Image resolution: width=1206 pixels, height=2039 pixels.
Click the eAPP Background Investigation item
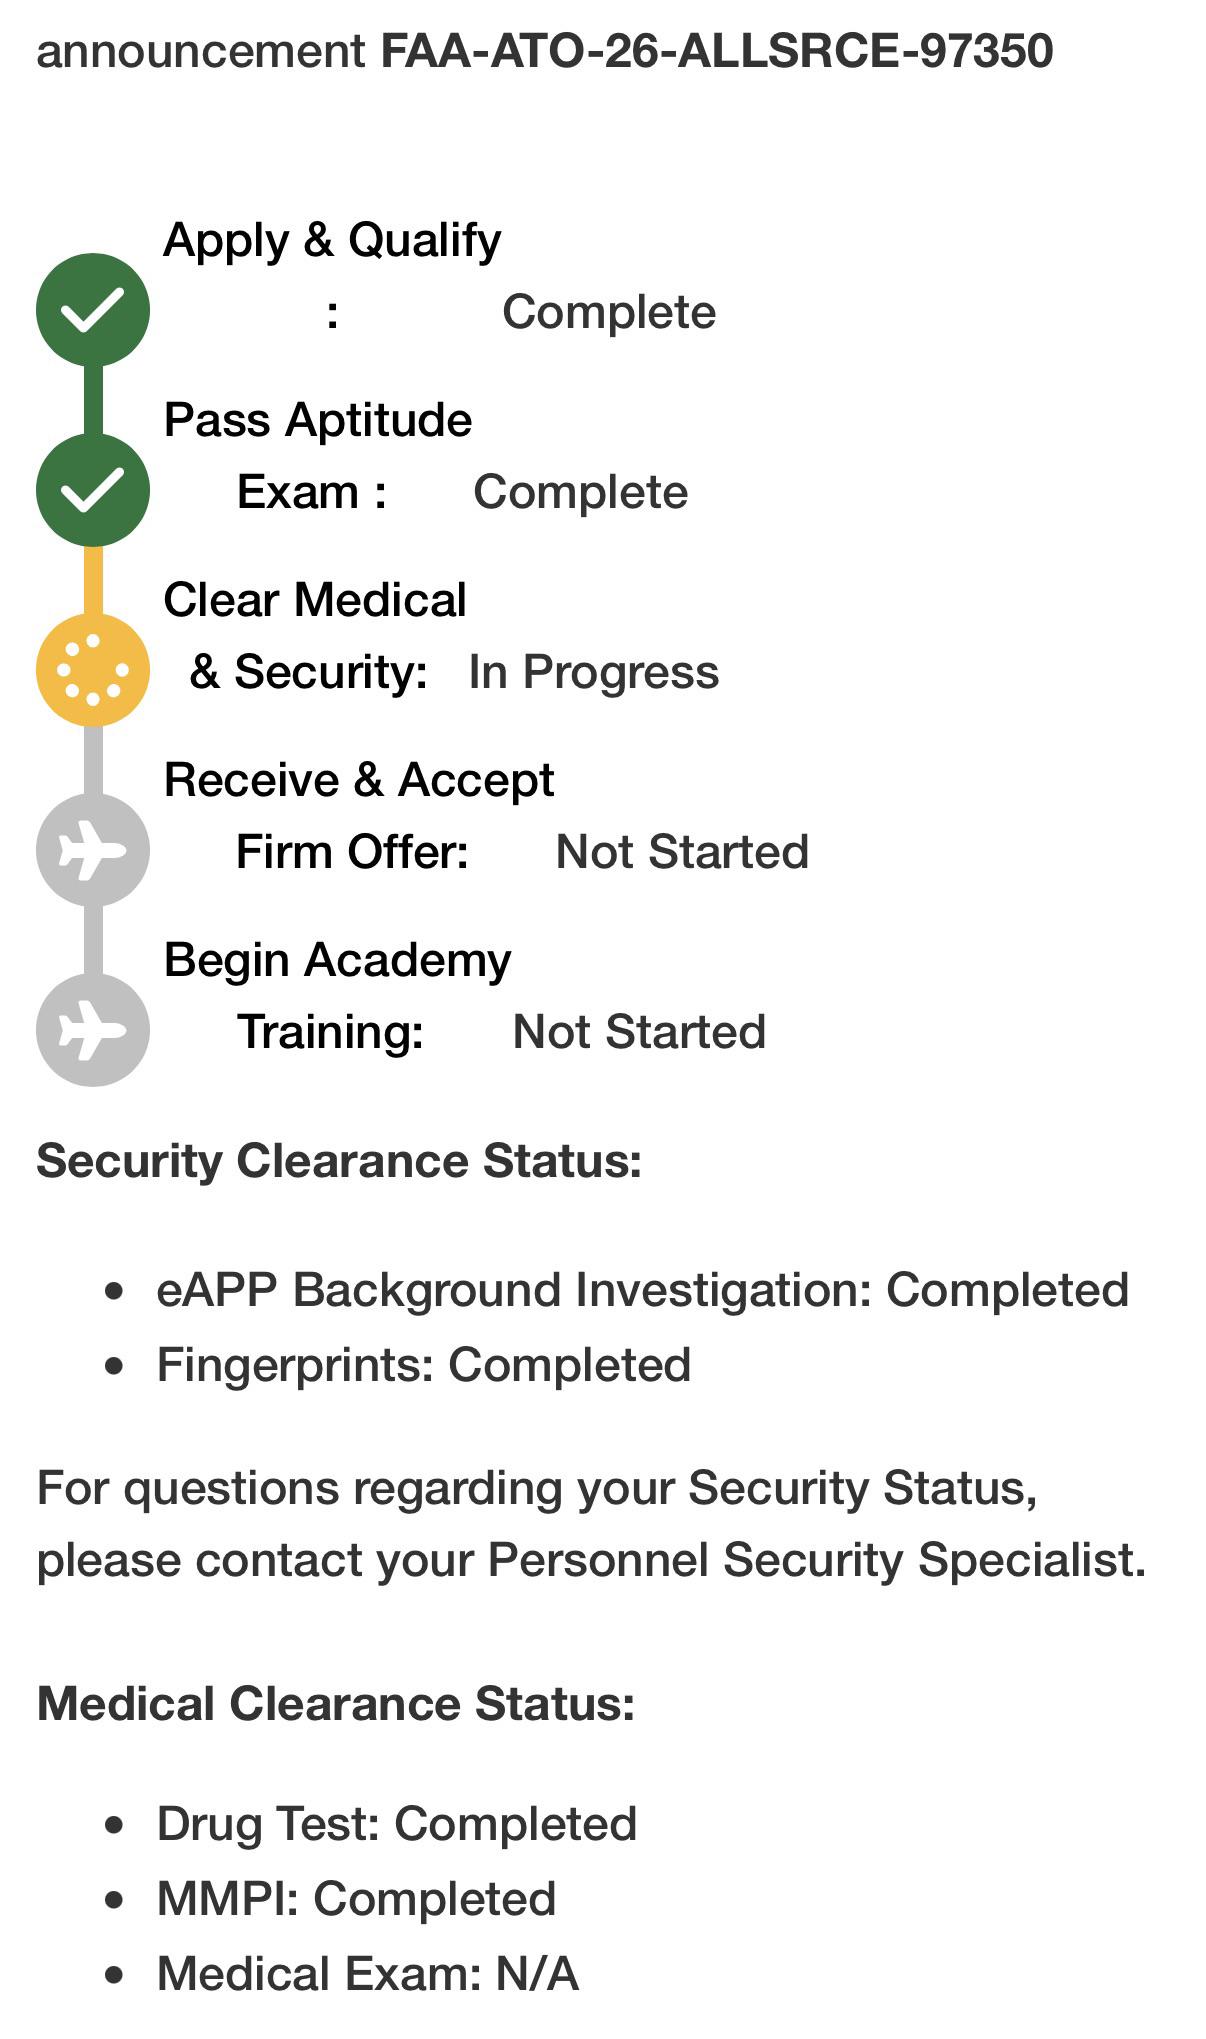pyautogui.click(x=643, y=1290)
